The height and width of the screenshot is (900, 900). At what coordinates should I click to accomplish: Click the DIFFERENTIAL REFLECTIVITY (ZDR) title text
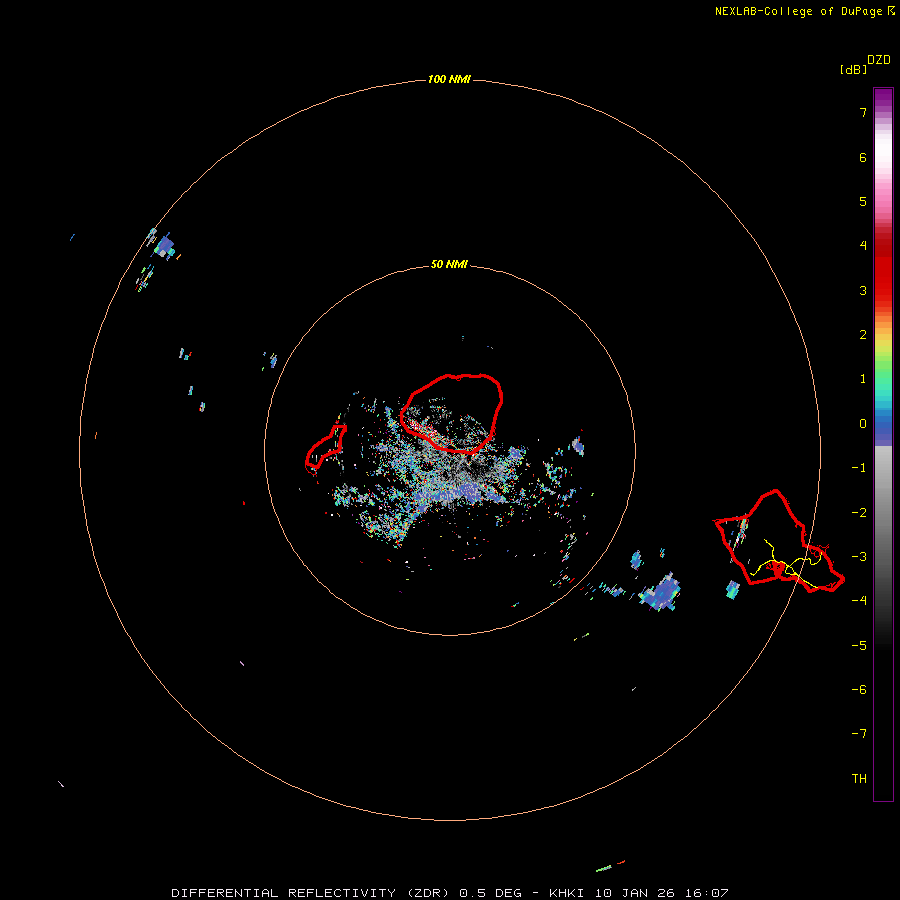click(310, 893)
